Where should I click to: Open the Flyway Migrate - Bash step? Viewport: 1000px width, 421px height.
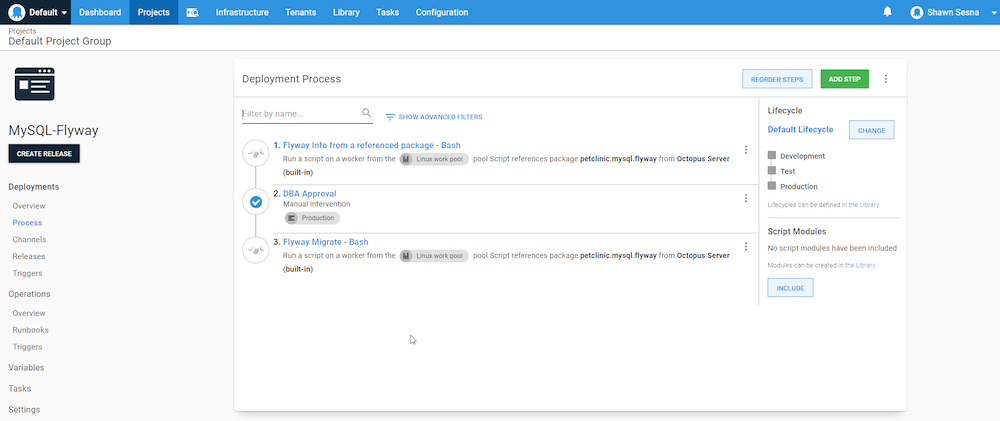325,242
